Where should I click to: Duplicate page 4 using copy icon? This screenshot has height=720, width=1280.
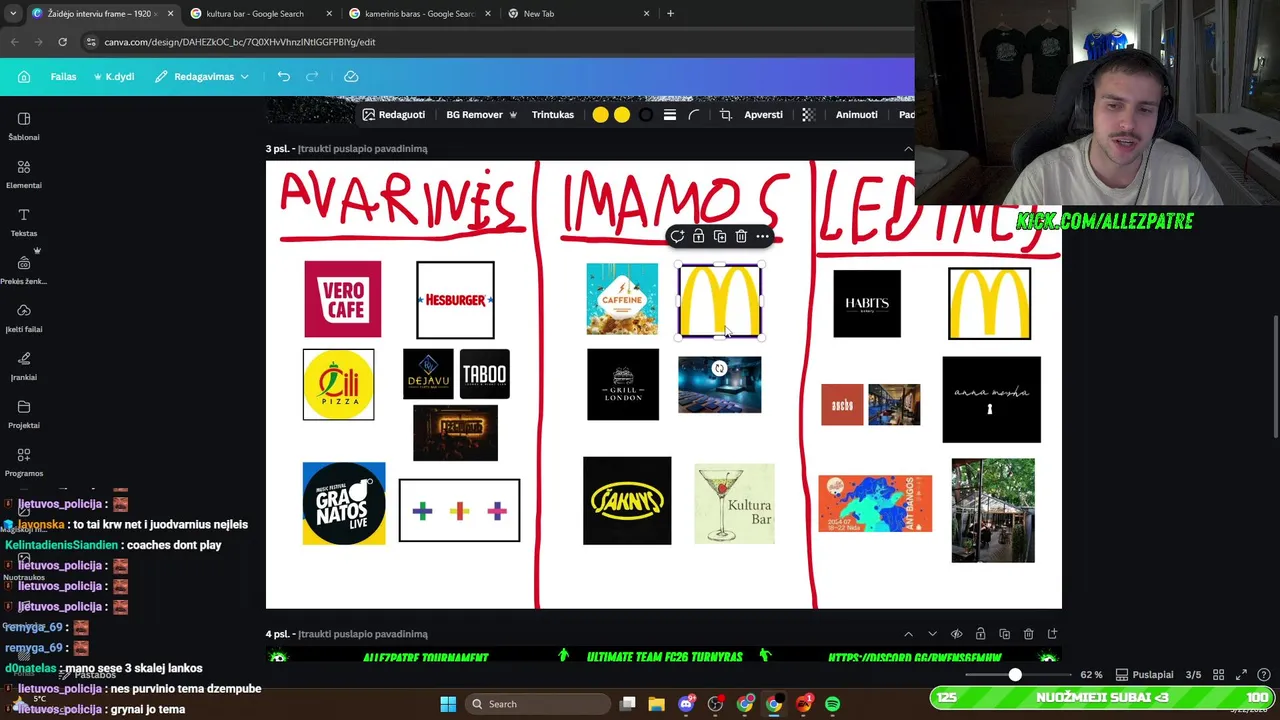[x=1004, y=634]
